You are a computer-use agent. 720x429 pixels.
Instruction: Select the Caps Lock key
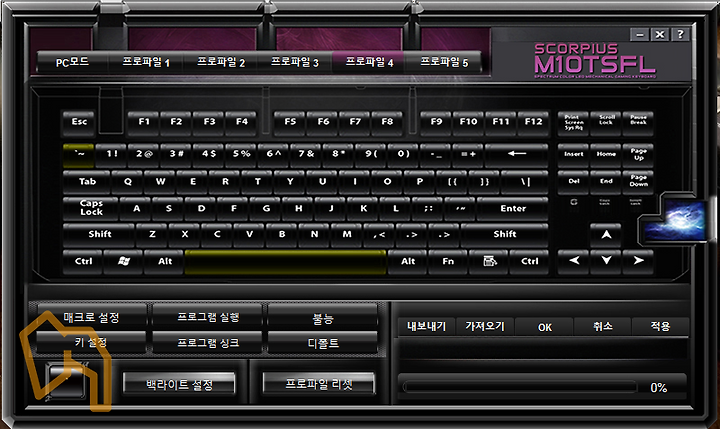pos(91,208)
